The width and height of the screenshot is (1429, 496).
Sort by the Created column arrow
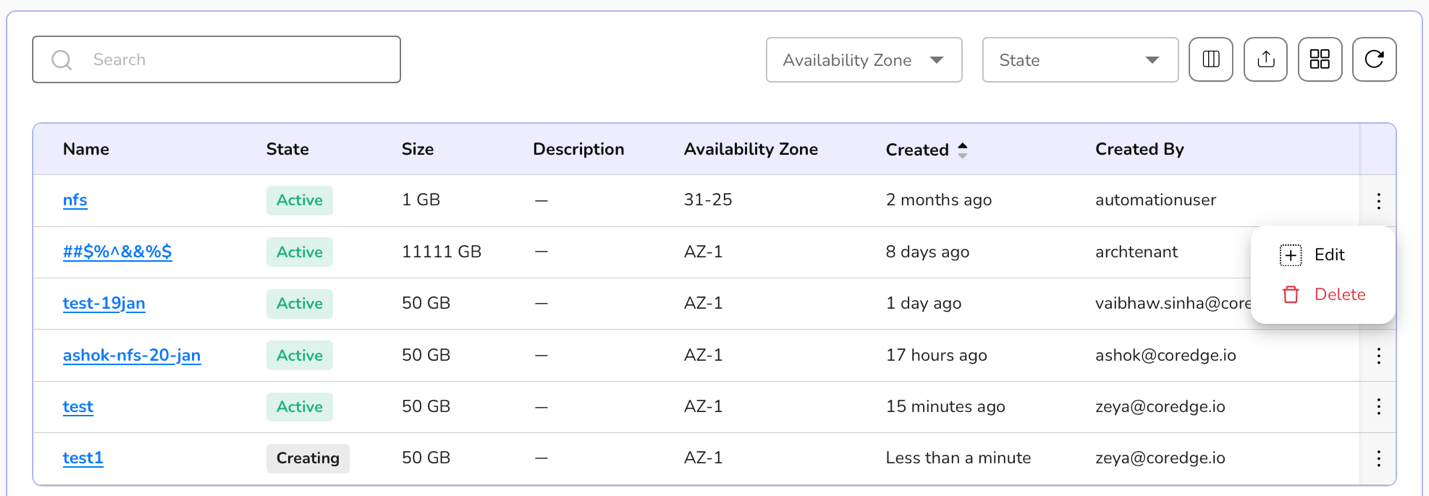click(962, 150)
